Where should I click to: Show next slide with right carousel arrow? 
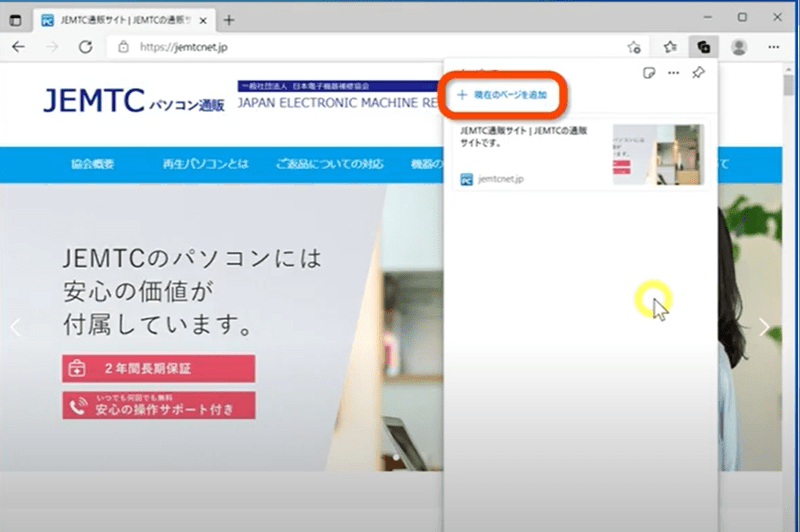coord(764,327)
